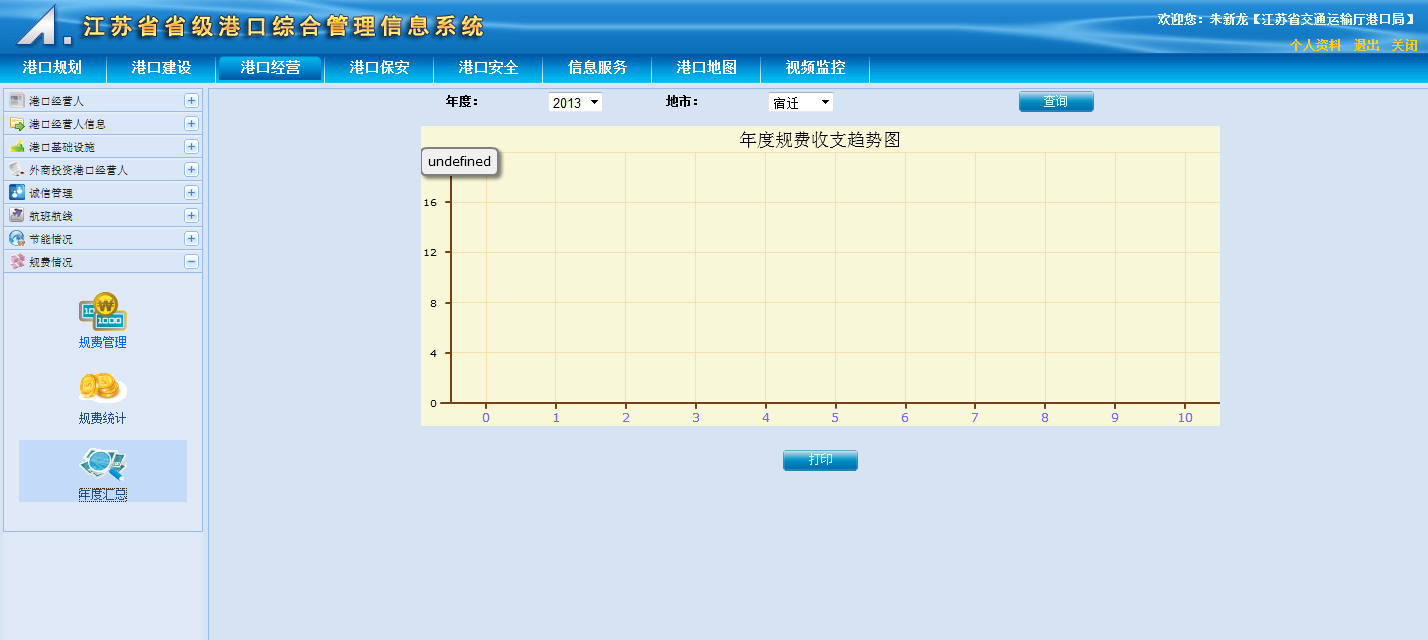1428x640 pixels.
Task: Open the 年度 year dropdown
Action: click(x=575, y=102)
